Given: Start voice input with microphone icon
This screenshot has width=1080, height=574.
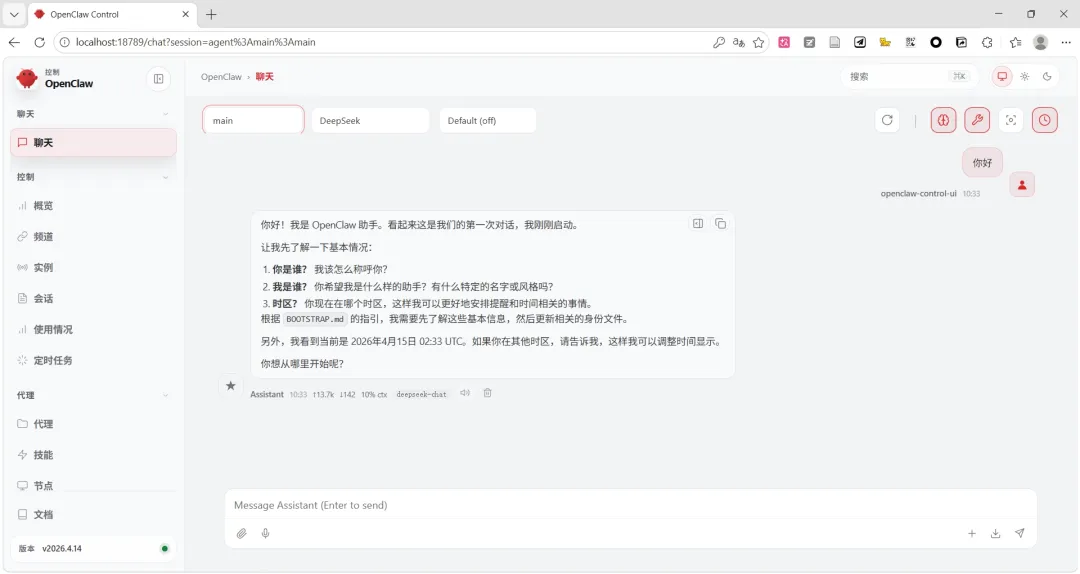Looking at the screenshot, I should [265, 533].
